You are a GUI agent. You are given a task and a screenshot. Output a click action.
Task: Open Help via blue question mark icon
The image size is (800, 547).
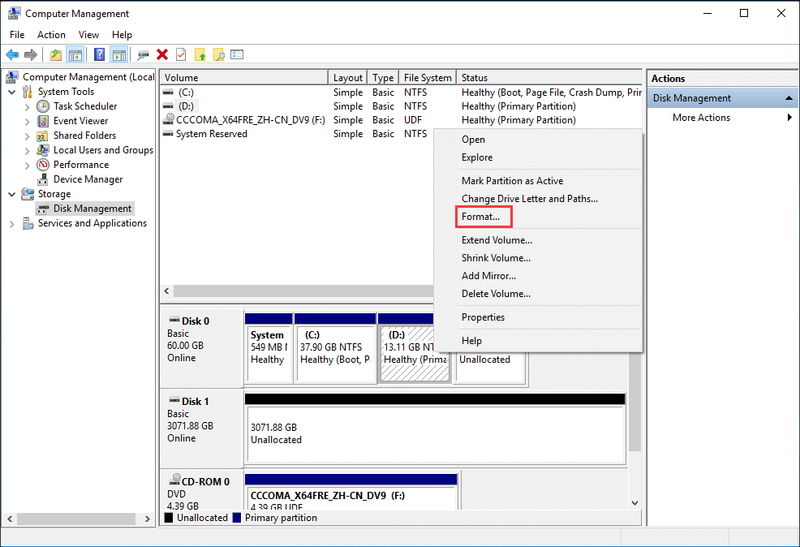point(99,55)
